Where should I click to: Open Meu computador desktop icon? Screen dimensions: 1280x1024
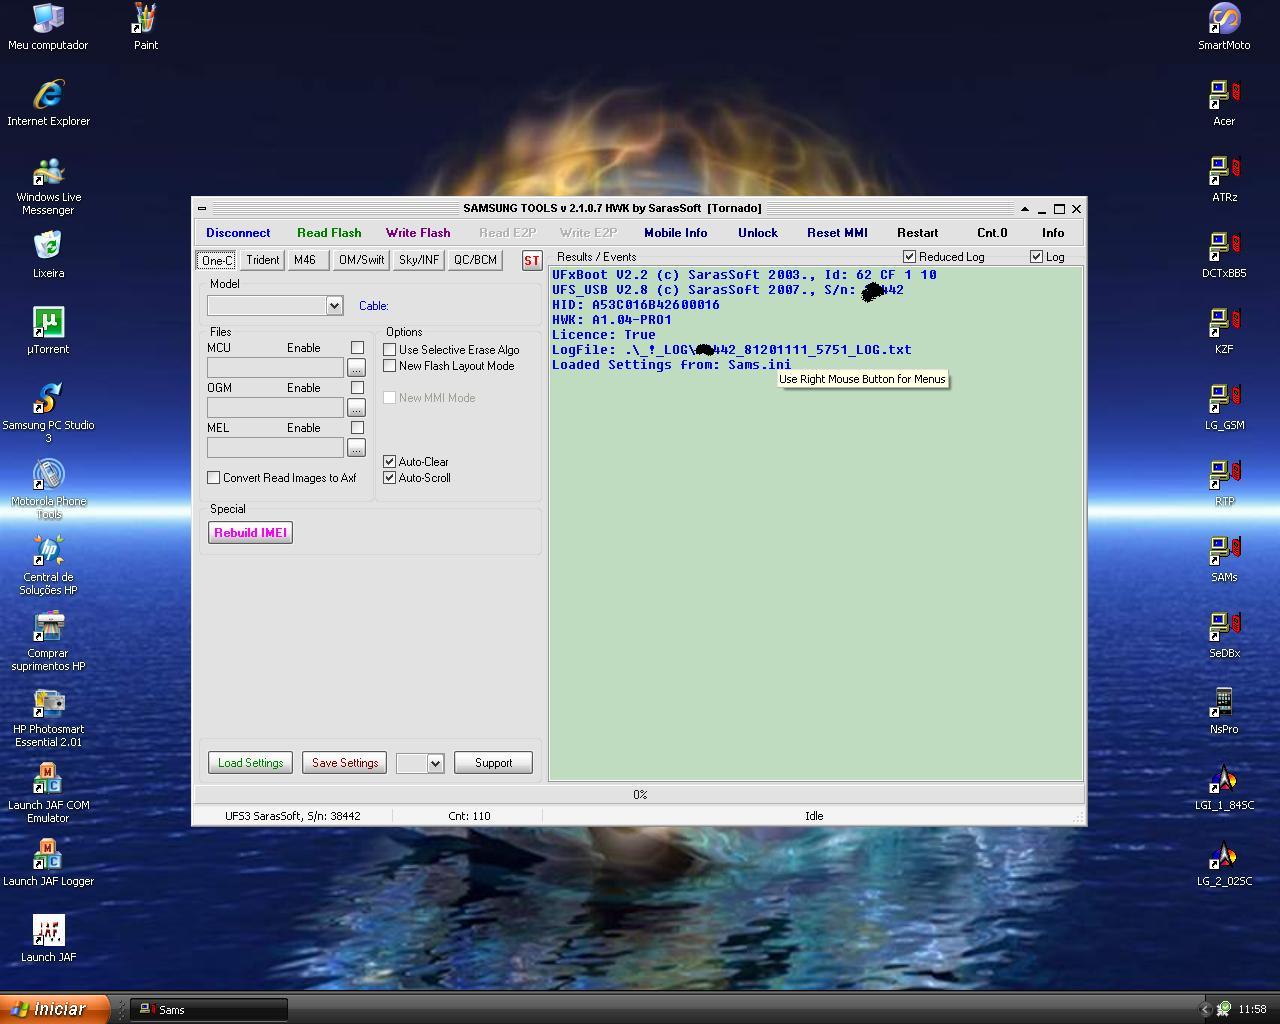pos(48,27)
